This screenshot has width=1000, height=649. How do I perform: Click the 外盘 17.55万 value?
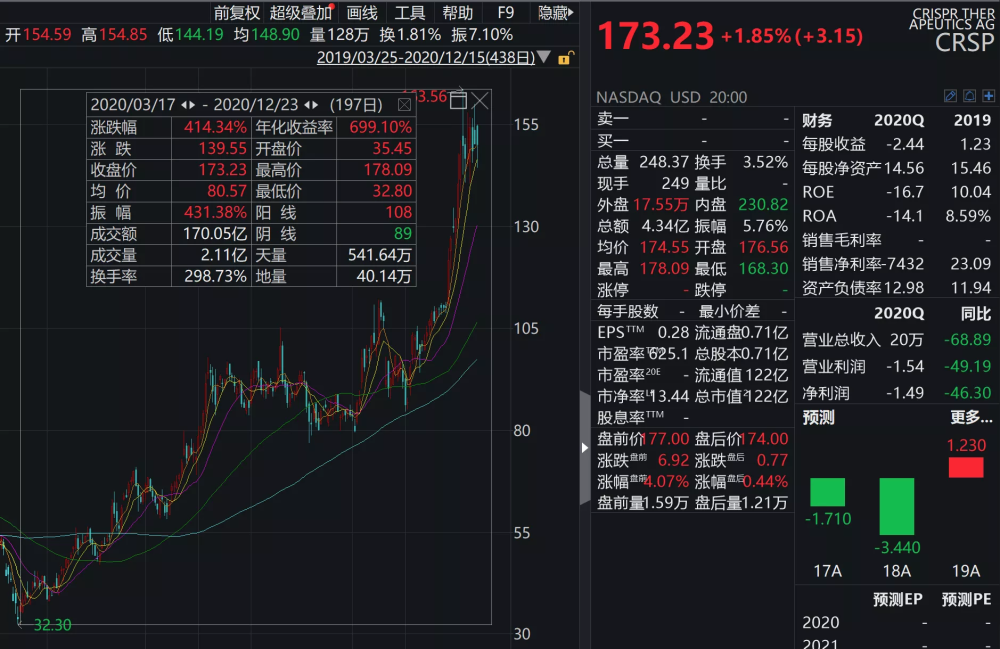661,204
